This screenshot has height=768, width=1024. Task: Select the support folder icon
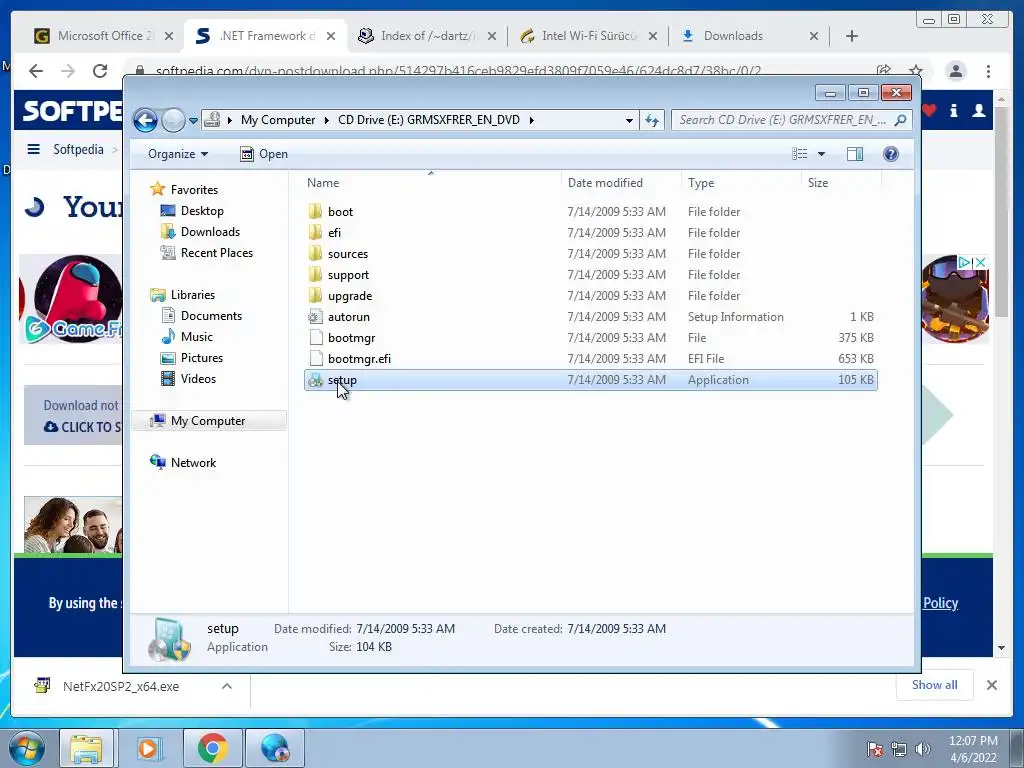[x=315, y=274]
